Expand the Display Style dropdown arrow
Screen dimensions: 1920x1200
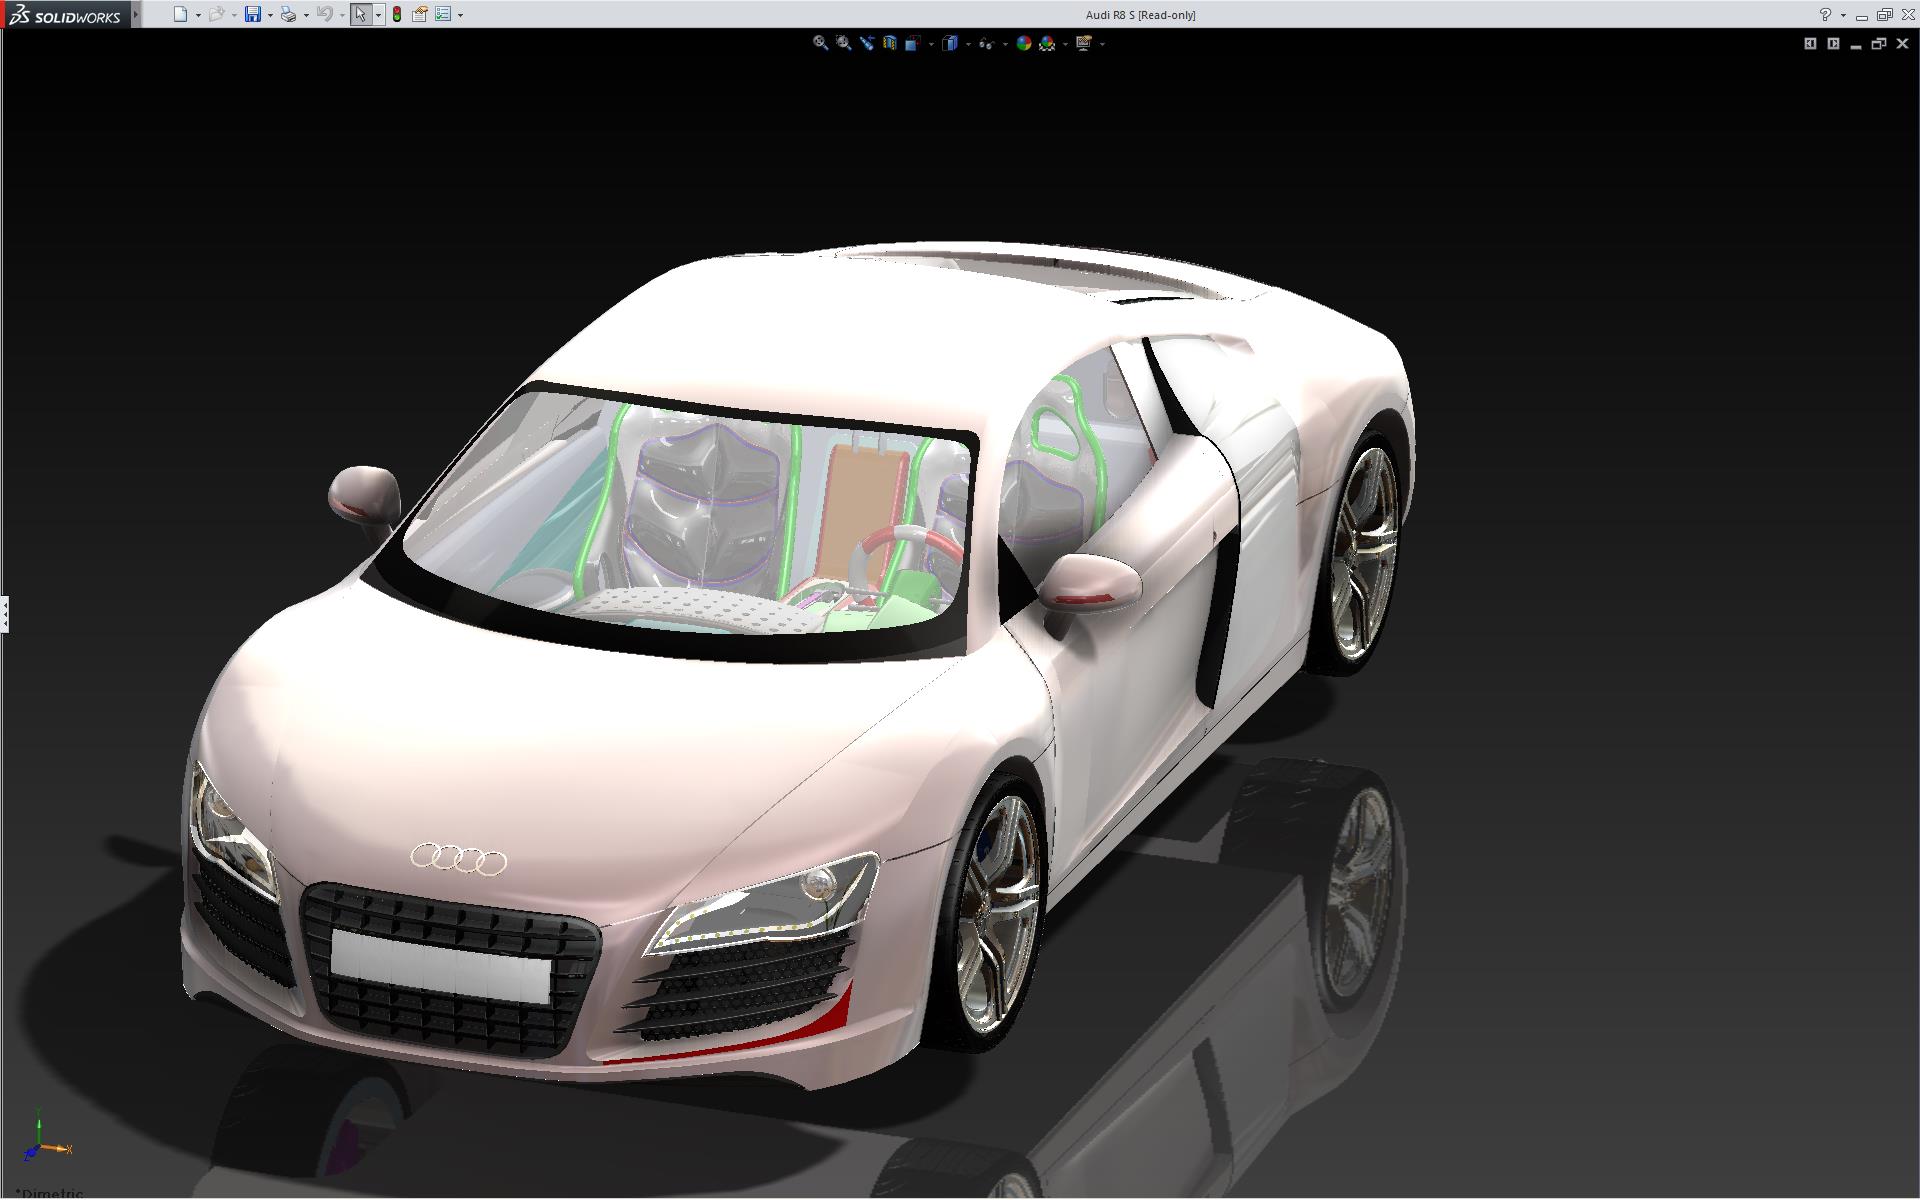click(x=968, y=44)
